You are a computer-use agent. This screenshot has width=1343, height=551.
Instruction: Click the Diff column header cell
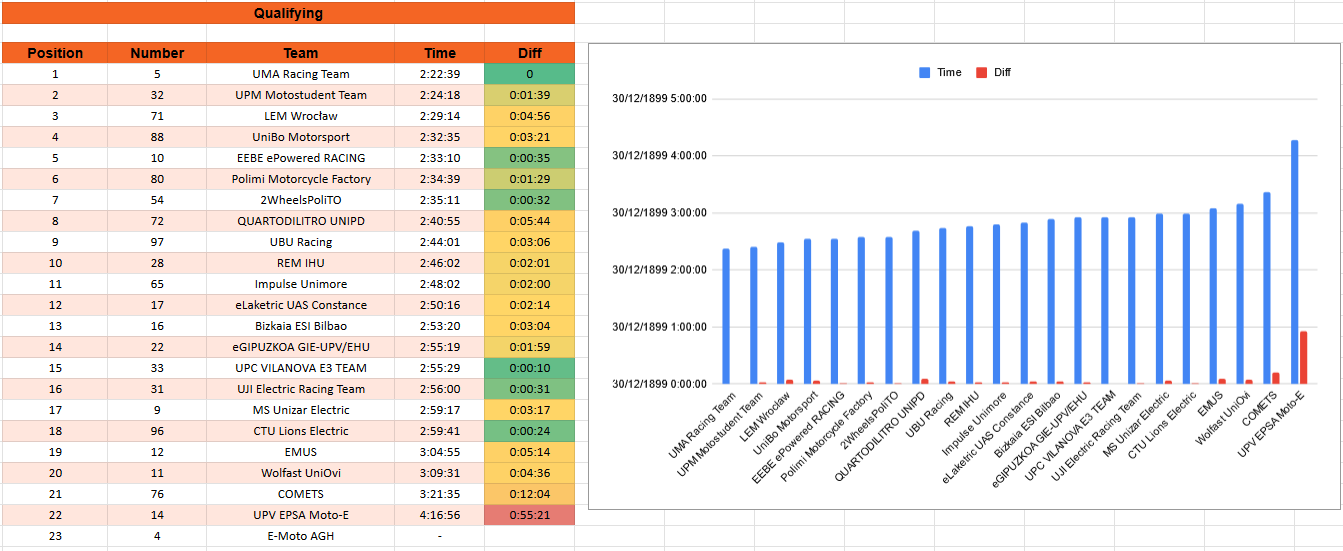click(x=530, y=53)
